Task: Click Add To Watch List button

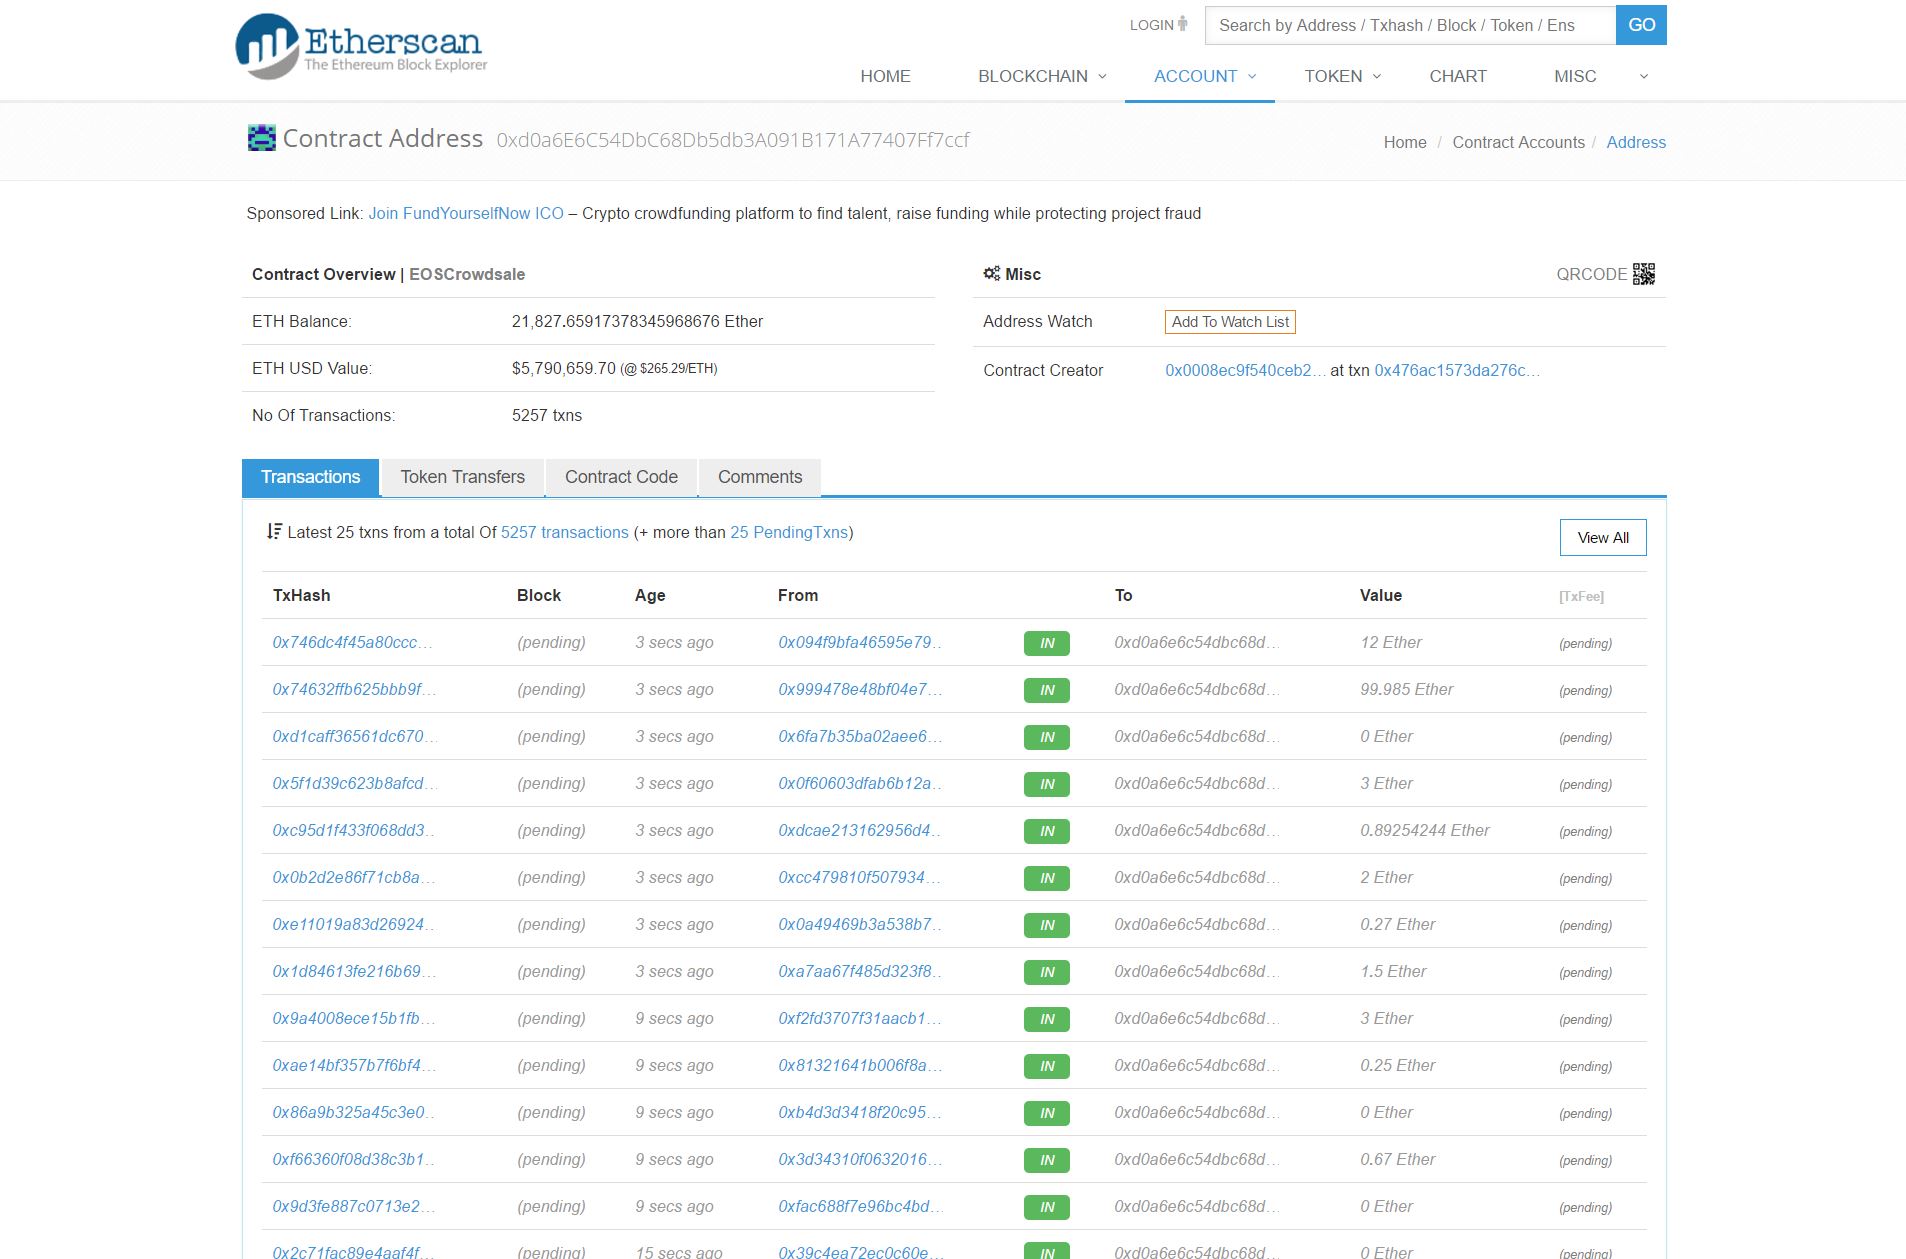Action: tap(1230, 322)
